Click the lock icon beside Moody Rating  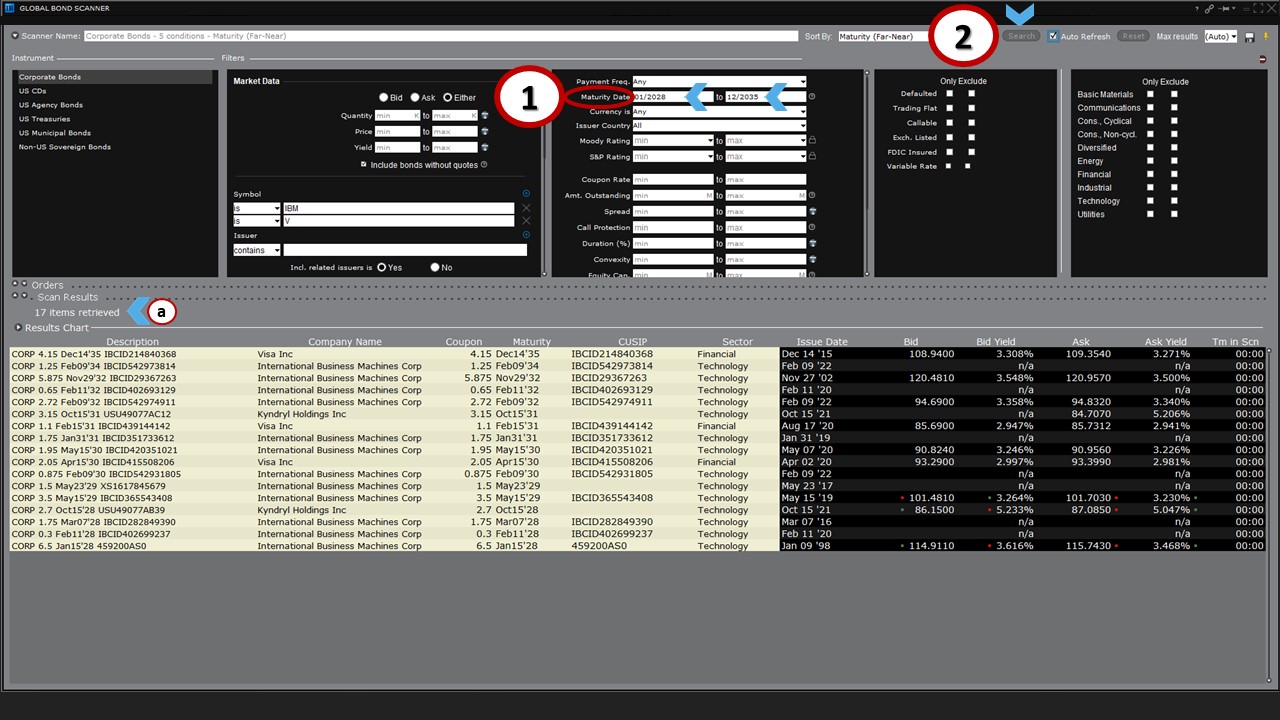812,141
